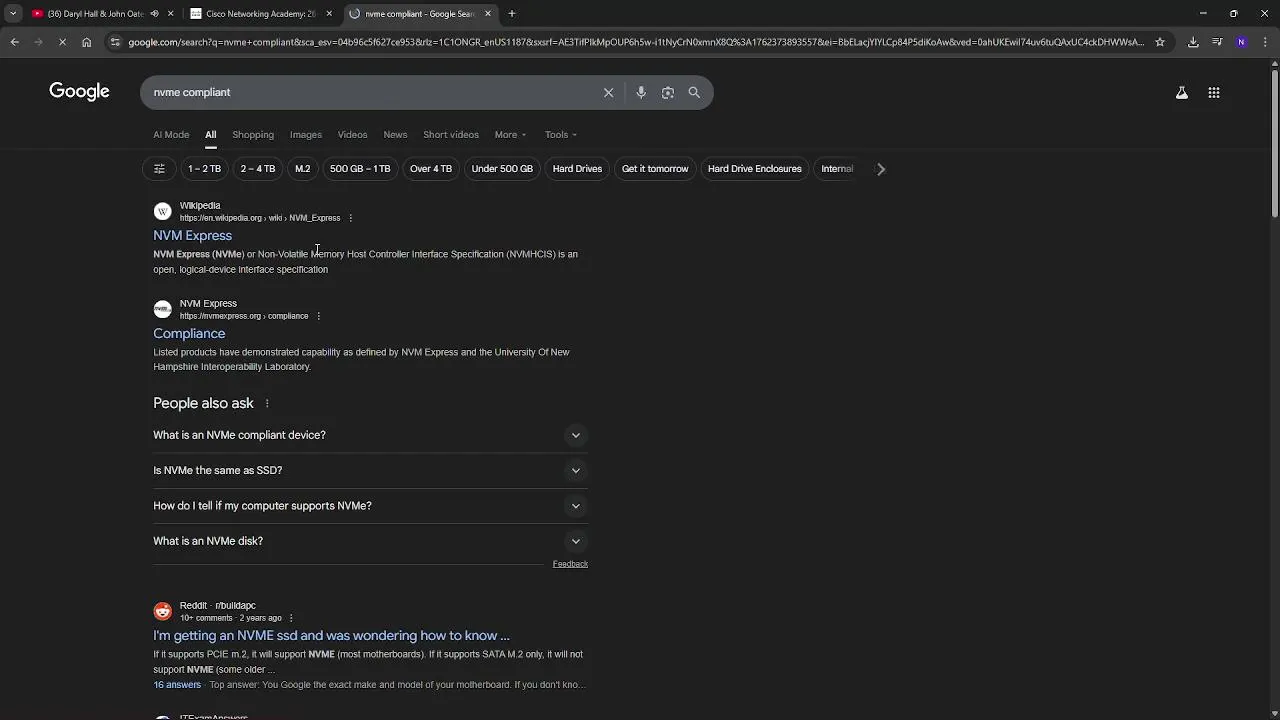Toggle the 2 – 4 TB filter chip
The width and height of the screenshot is (1280, 720).
click(257, 169)
